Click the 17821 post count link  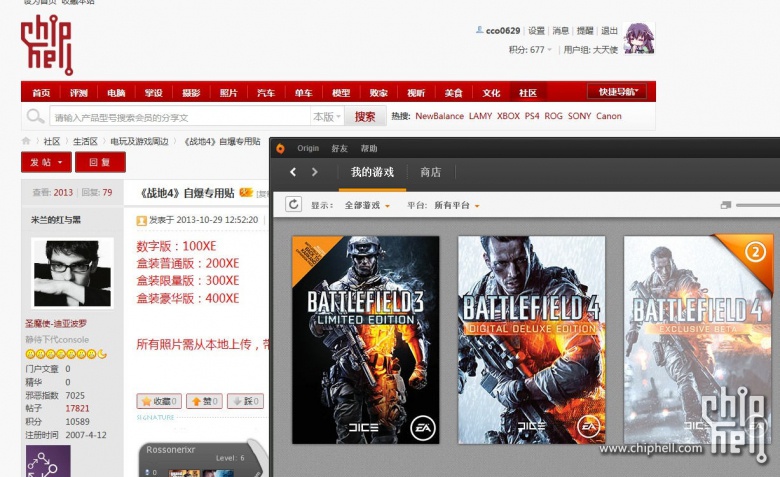click(77, 408)
